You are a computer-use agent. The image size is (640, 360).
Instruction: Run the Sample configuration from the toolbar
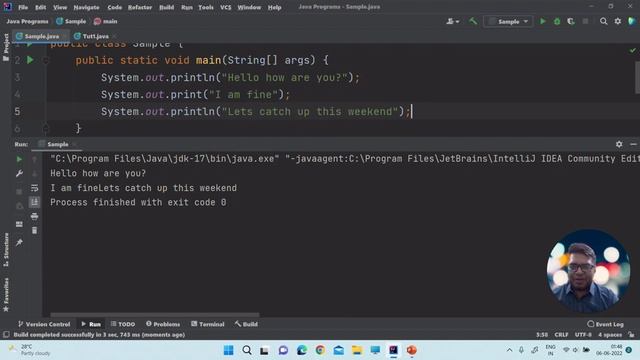(542, 21)
